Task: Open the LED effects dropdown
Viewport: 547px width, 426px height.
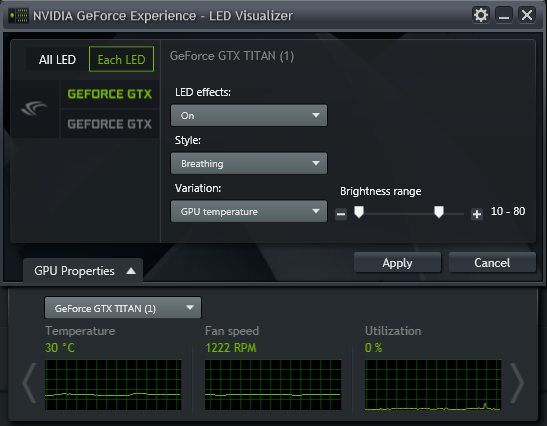Action: 249,115
